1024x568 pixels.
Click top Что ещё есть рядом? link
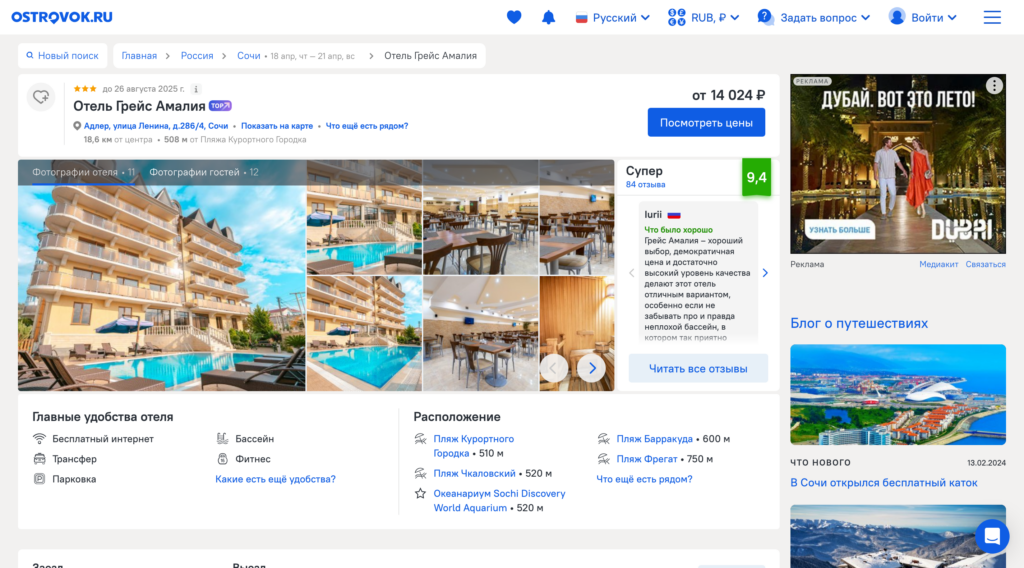pos(367,126)
